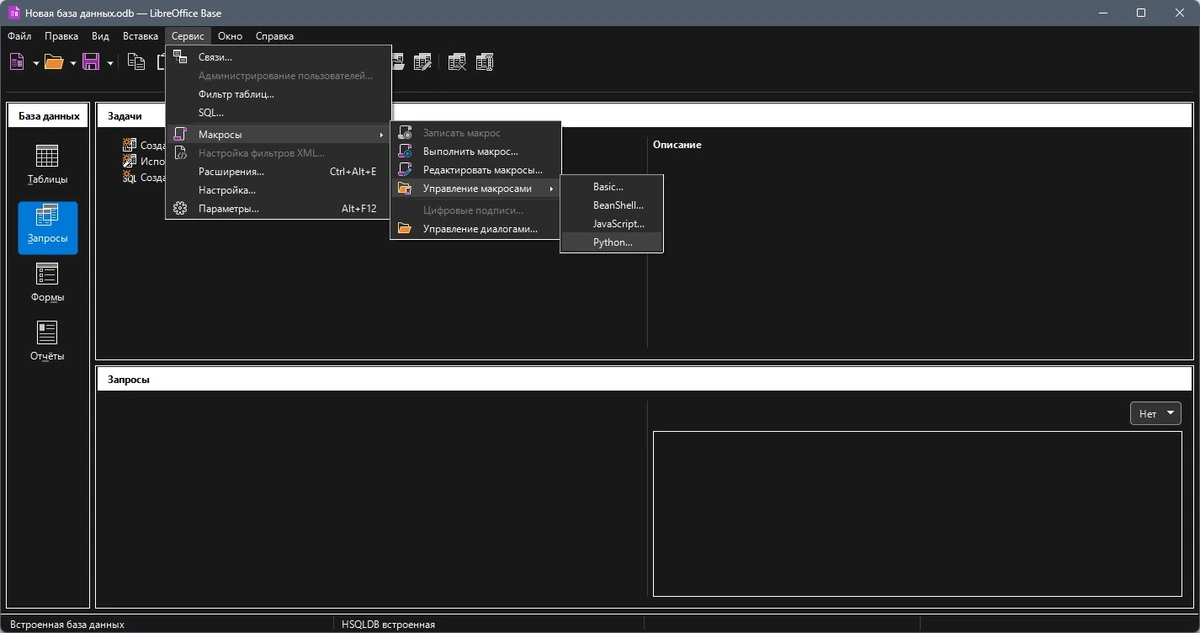Choose Фильтр таблиц... menu entry

tap(277, 94)
